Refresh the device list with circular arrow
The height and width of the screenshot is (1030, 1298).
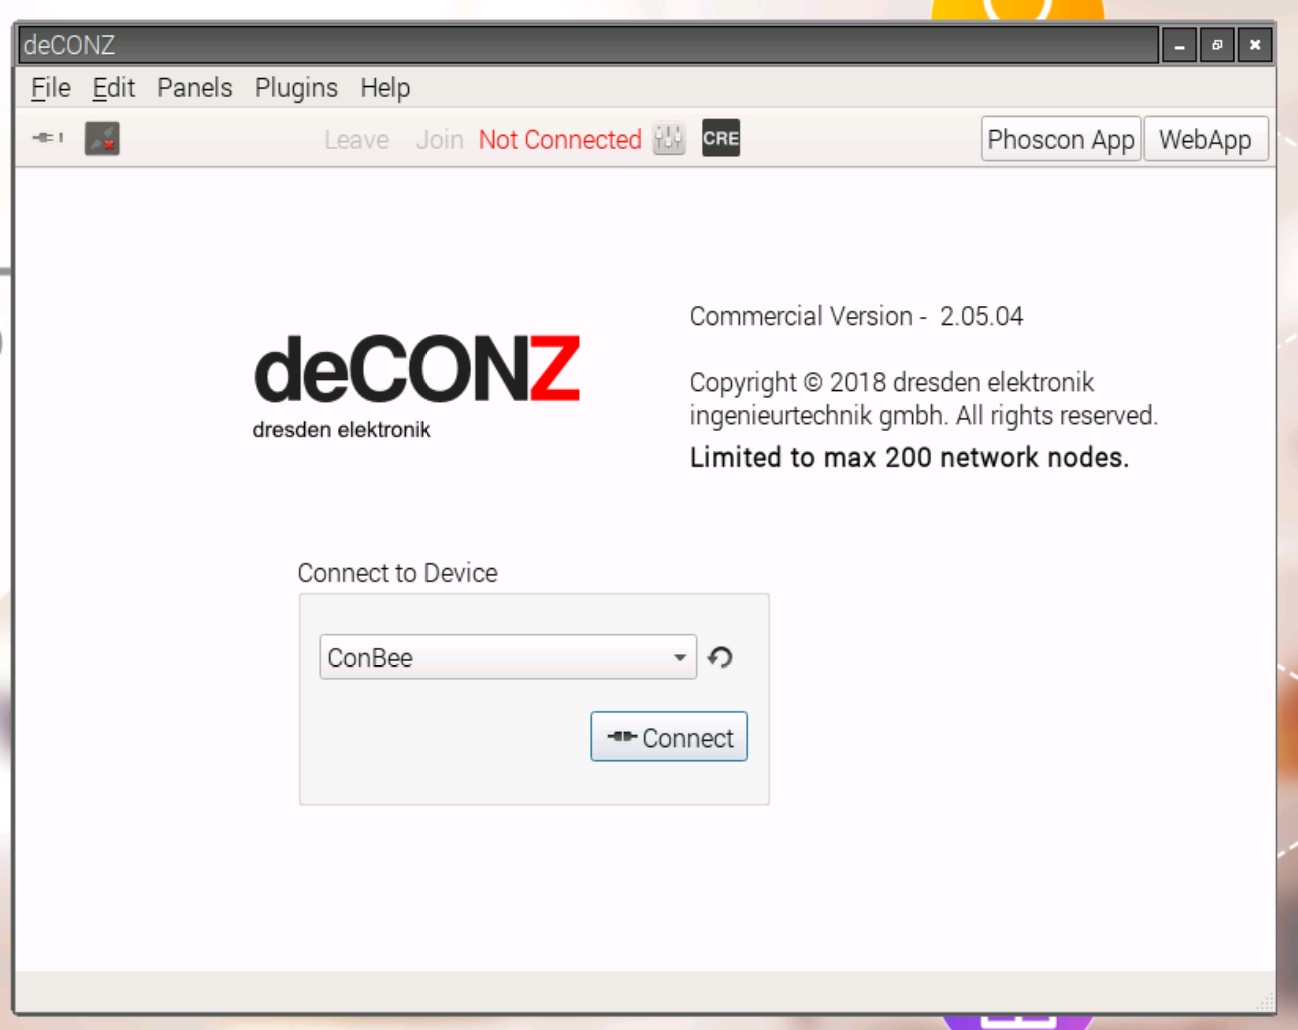(x=722, y=657)
